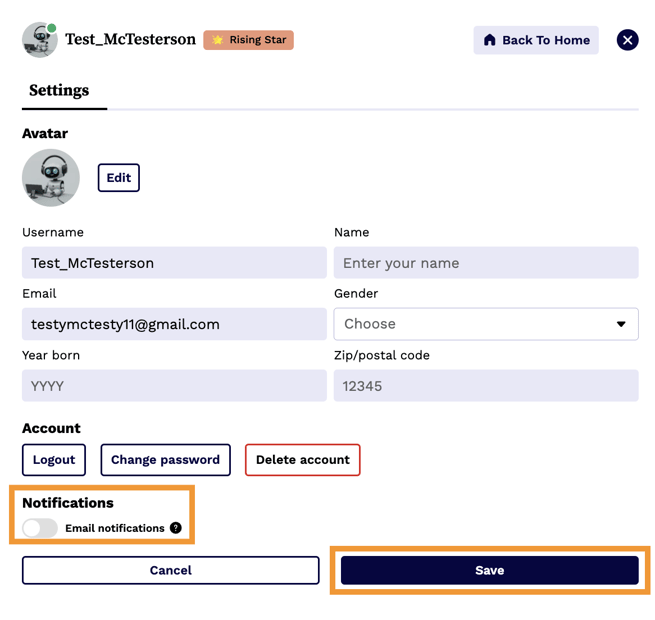Click the Gender dropdown arrow
Screen dimensions: 655x620
pyautogui.click(x=621, y=324)
